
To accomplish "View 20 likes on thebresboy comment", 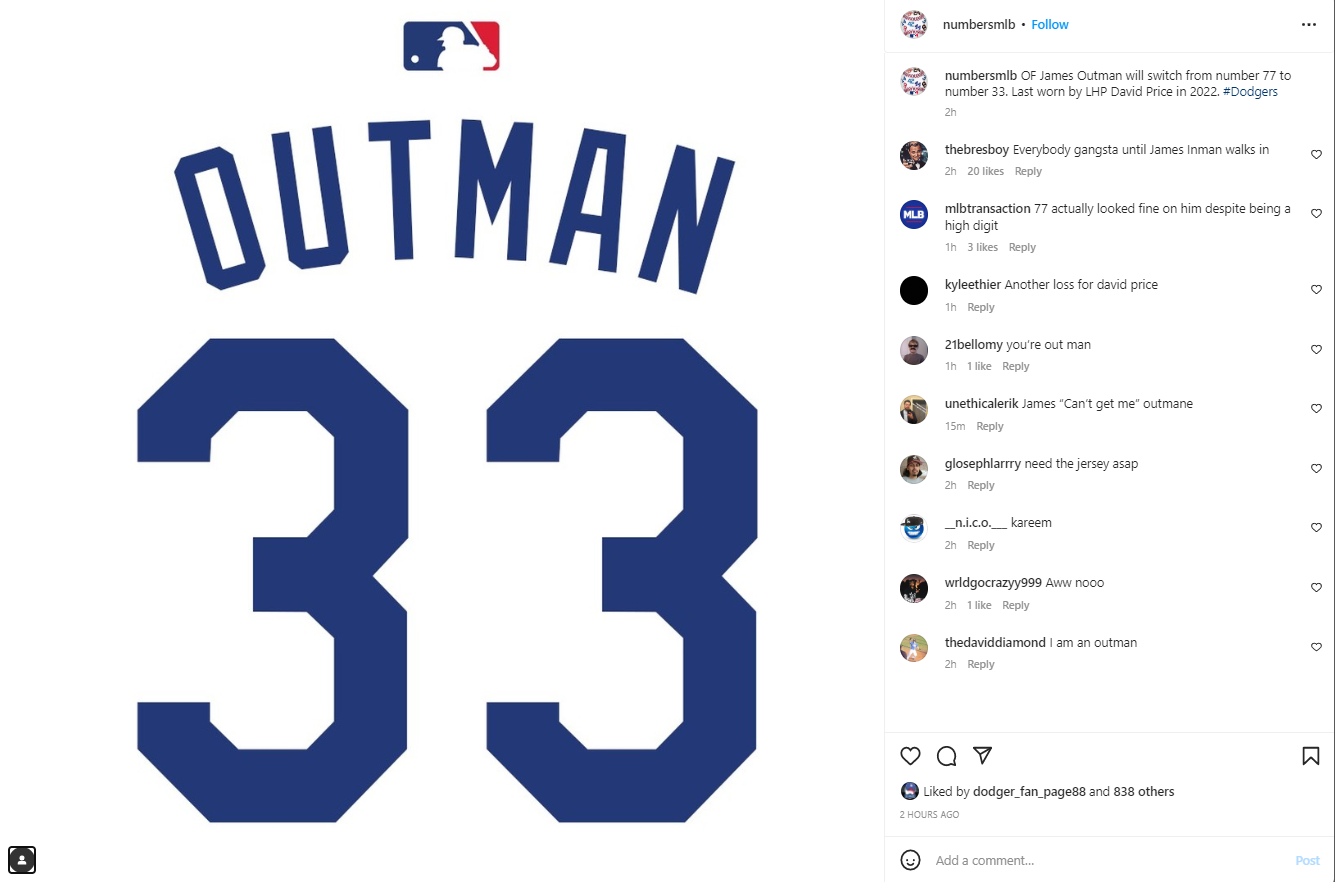I will [x=985, y=172].
